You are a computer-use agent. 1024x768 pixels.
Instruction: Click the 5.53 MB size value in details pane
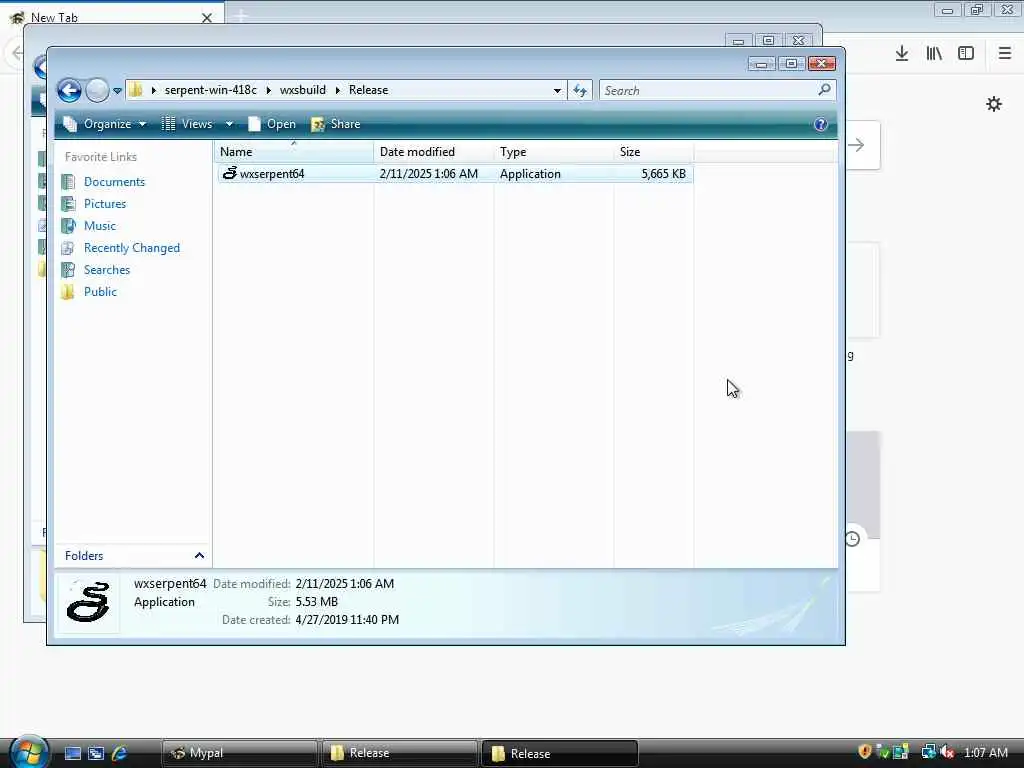pyautogui.click(x=317, y=601)
